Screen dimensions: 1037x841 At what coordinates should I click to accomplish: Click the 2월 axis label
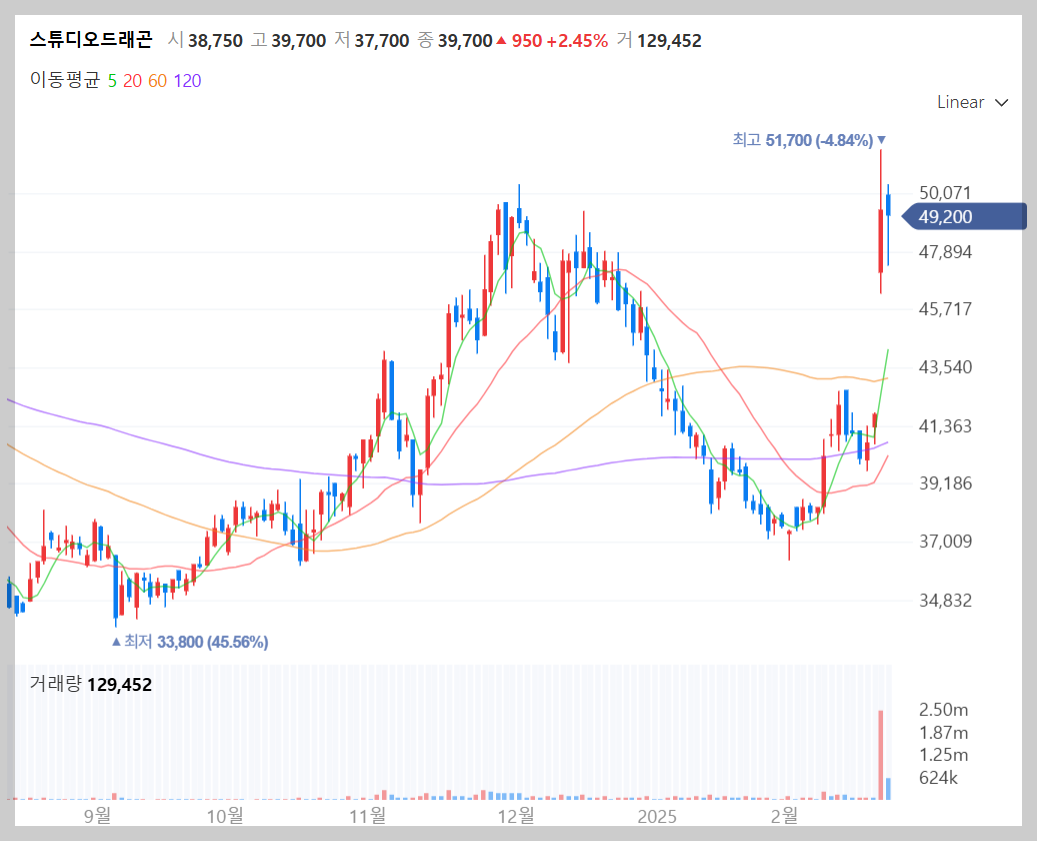coord(784,816)
